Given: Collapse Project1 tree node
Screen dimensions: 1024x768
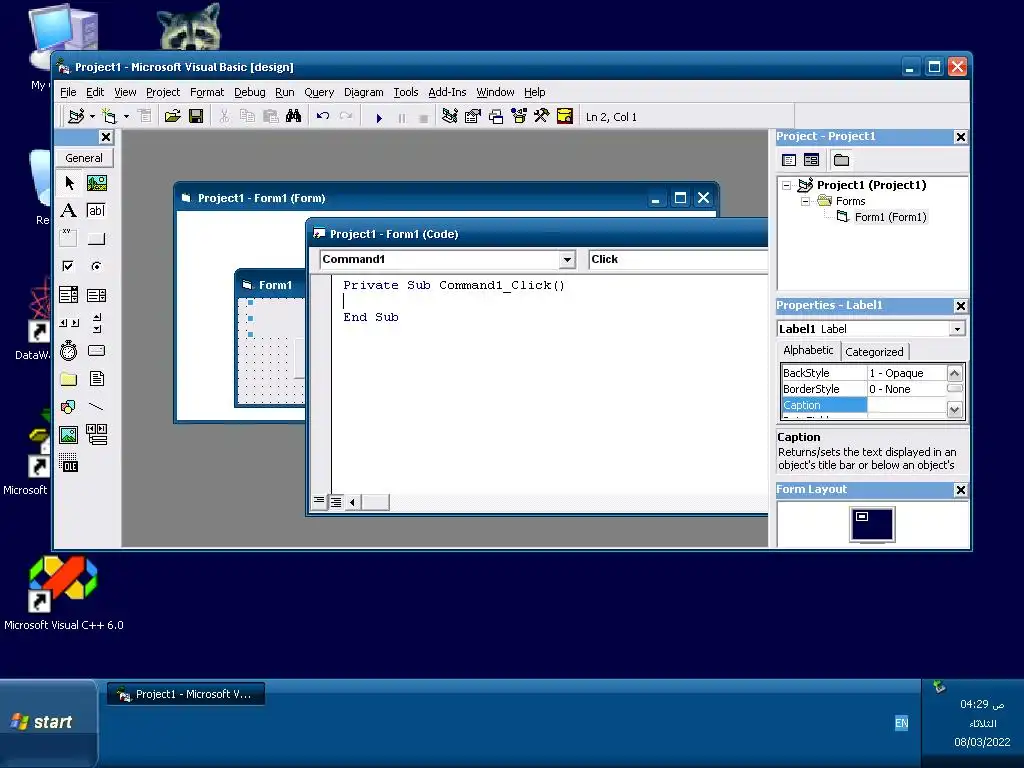Looking at the screenshot, I should point(787,185).
